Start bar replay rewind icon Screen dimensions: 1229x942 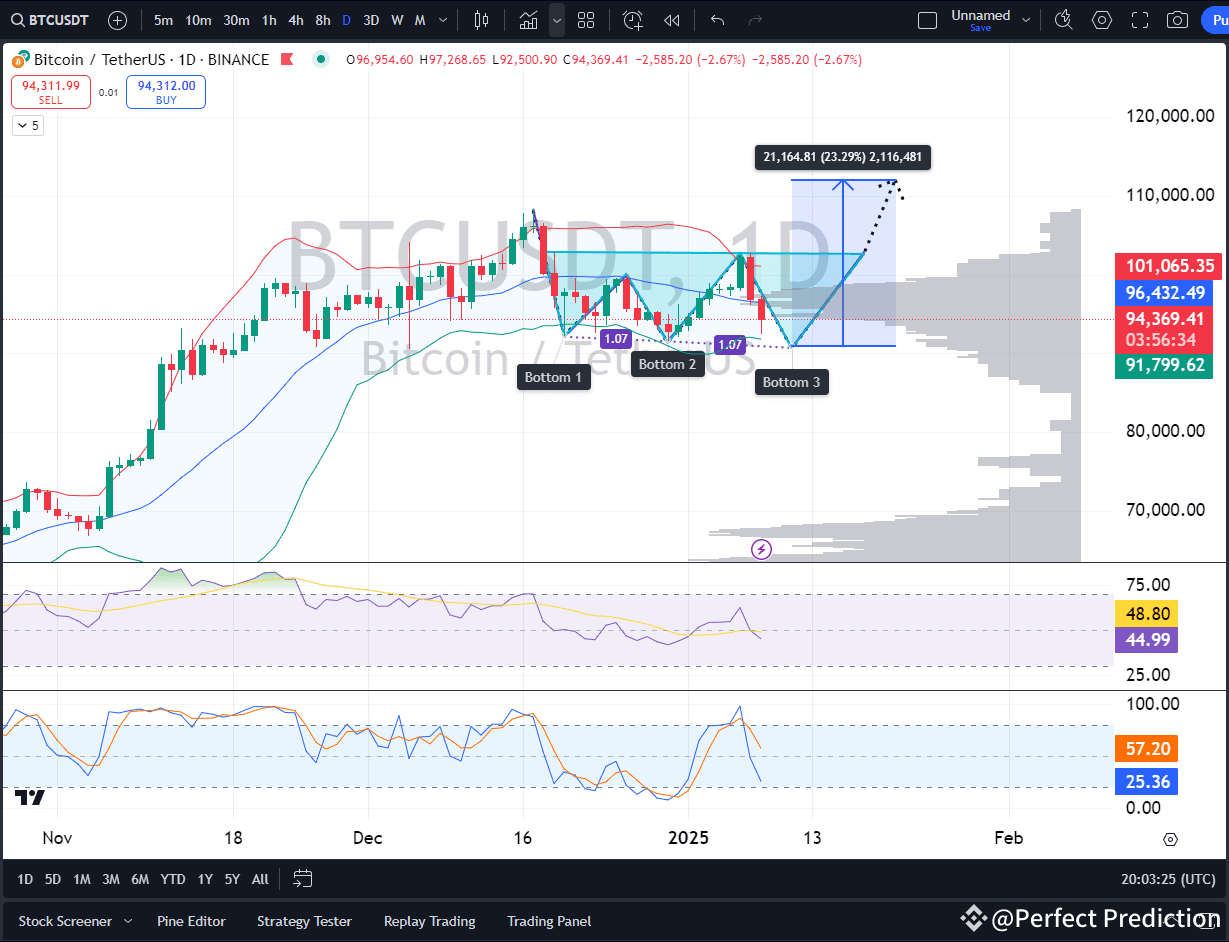[x=672, y=20]
